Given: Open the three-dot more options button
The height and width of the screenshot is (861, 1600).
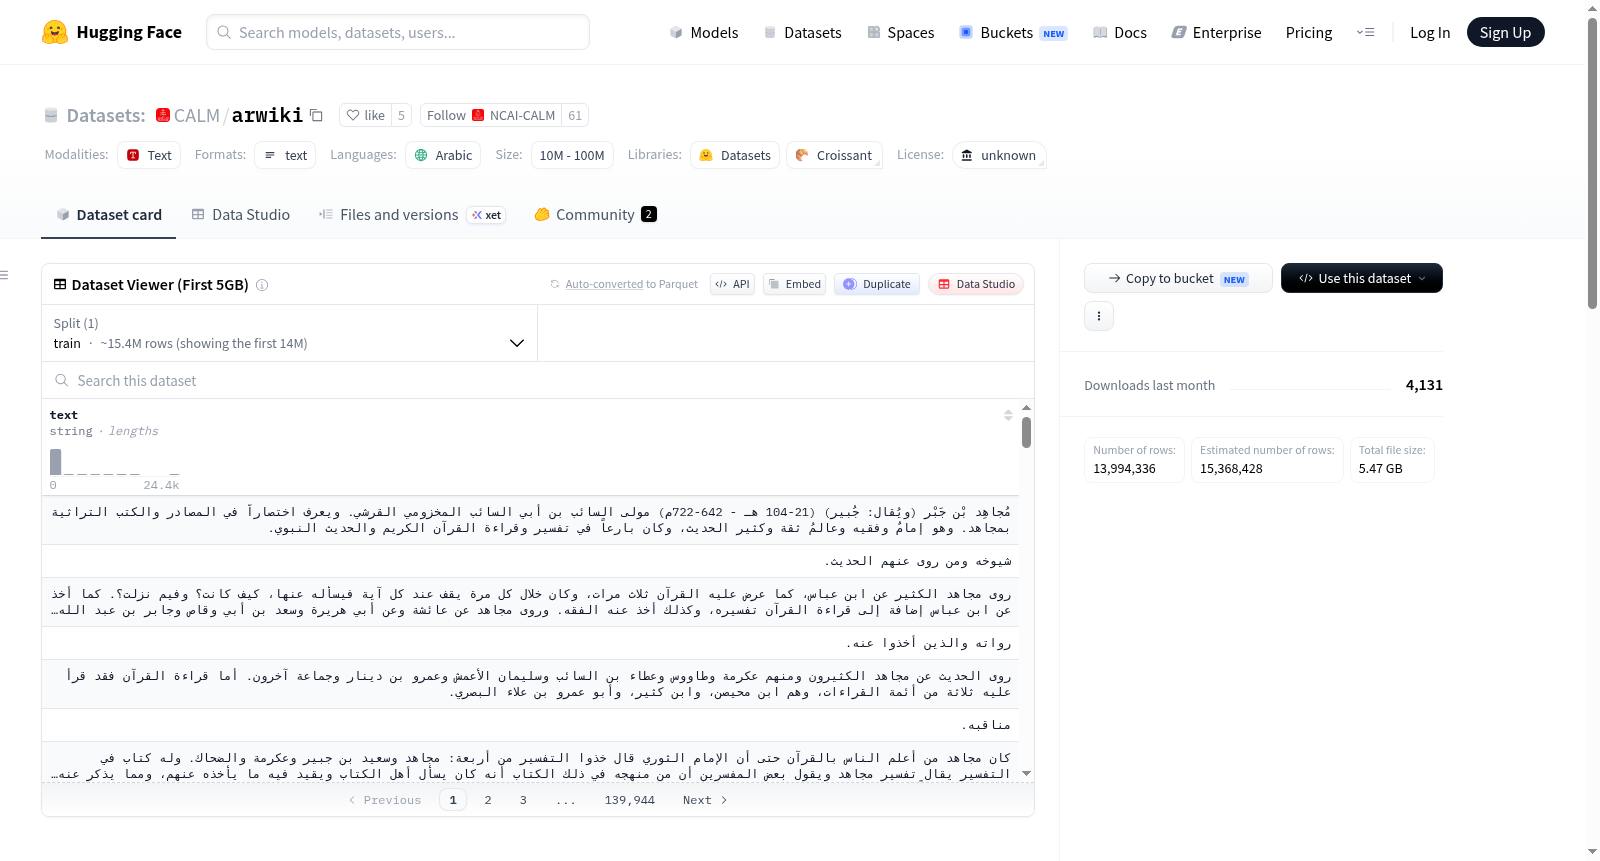Looking at the screenshot, I should 1099,316.
